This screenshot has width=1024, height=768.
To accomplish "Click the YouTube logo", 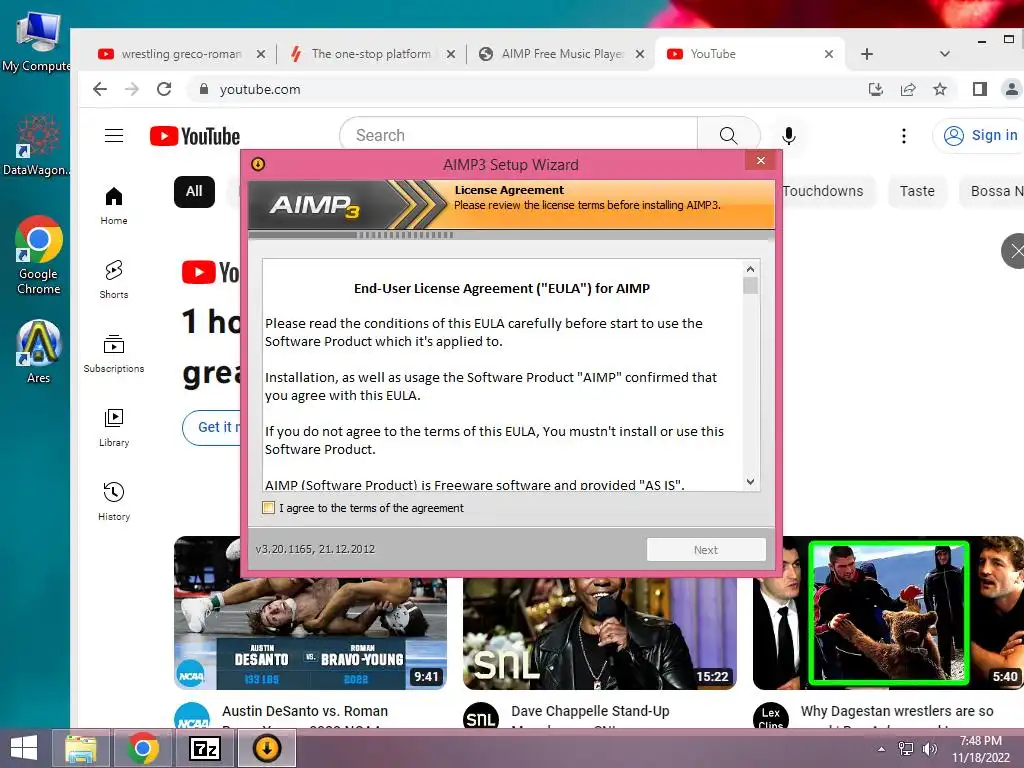I will (195, 136).
